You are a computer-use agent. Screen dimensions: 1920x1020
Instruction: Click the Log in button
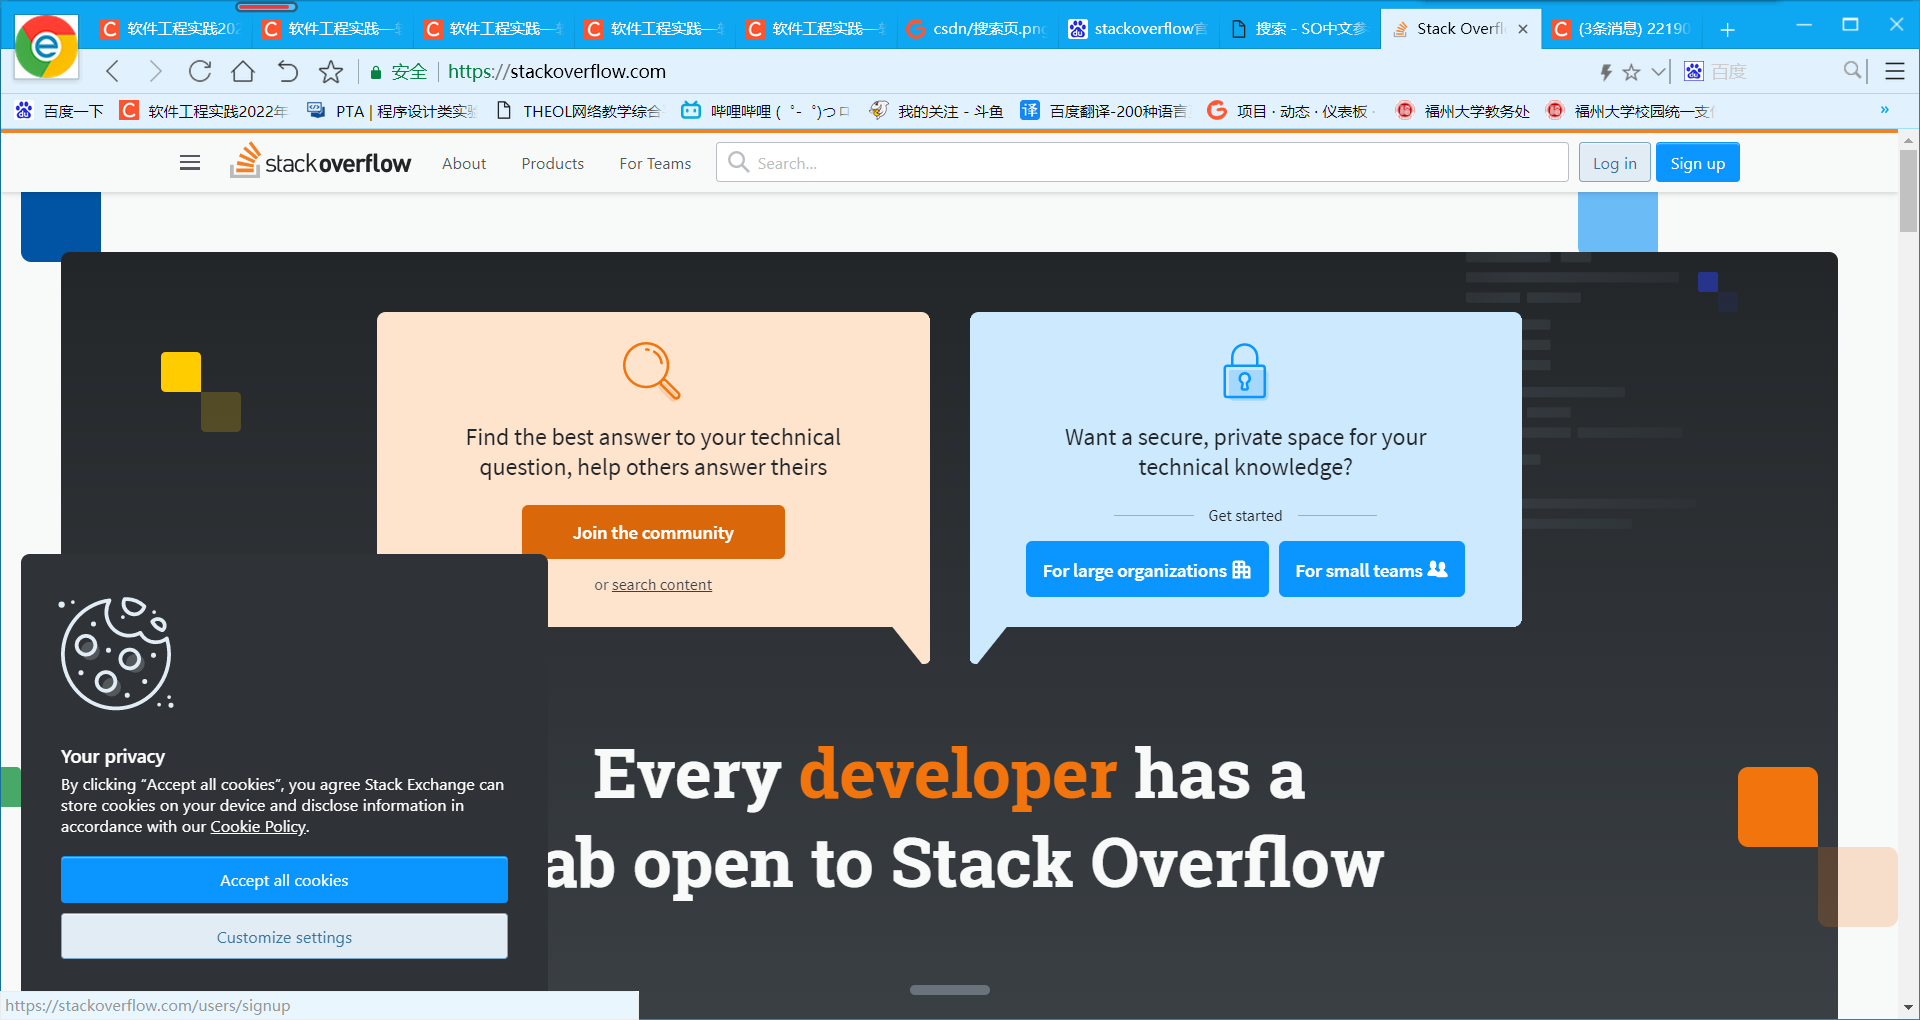click(x=1615, y=163)
